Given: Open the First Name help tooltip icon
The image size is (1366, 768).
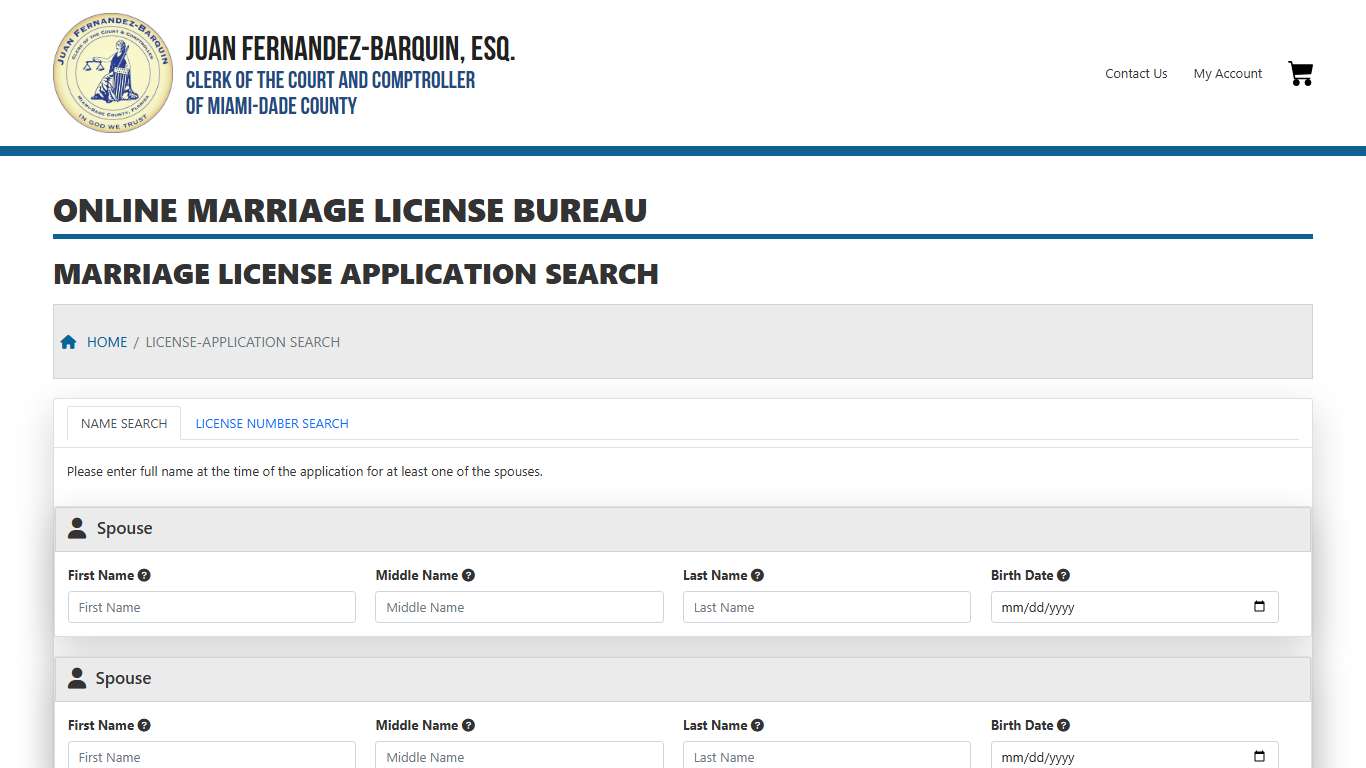Looking at the screenshot, I should (x=144, y=575).
